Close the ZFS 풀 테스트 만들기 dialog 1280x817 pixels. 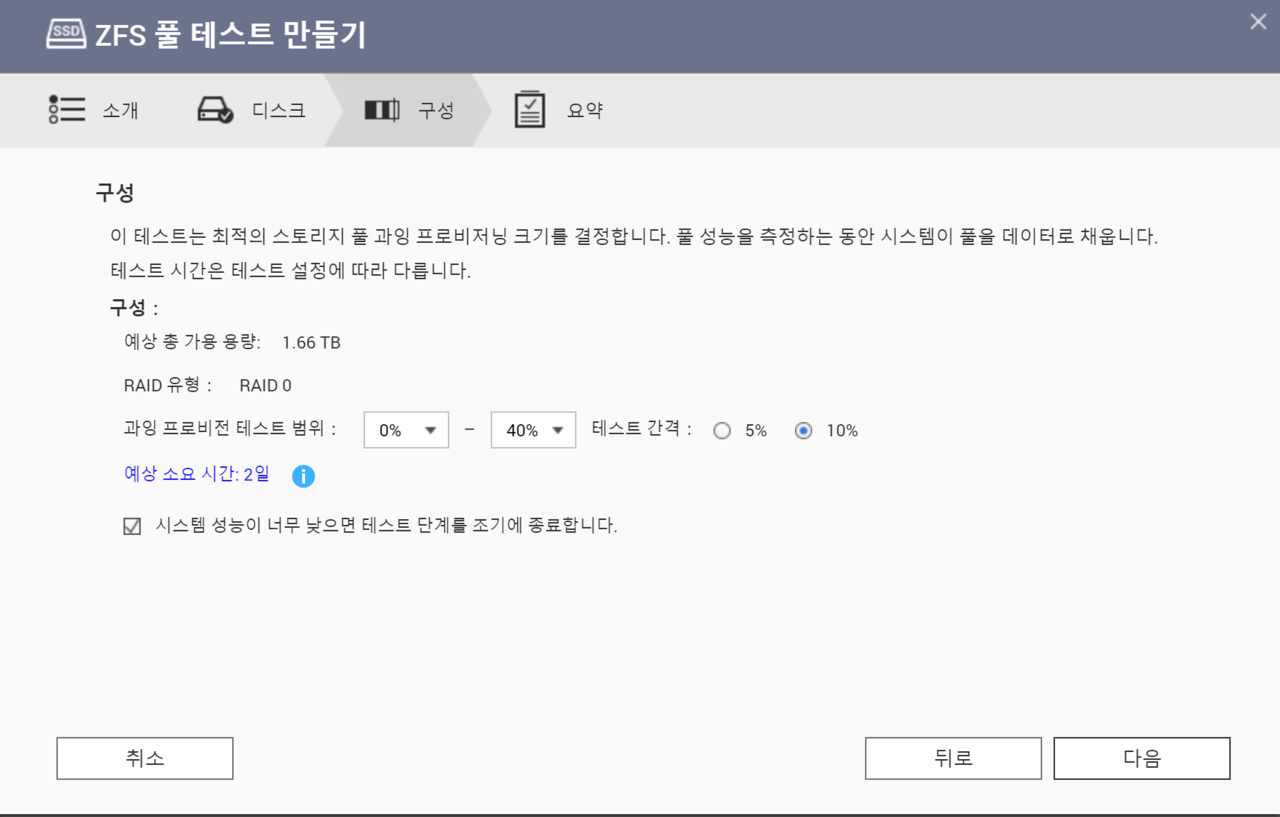tap(1258, 22)
